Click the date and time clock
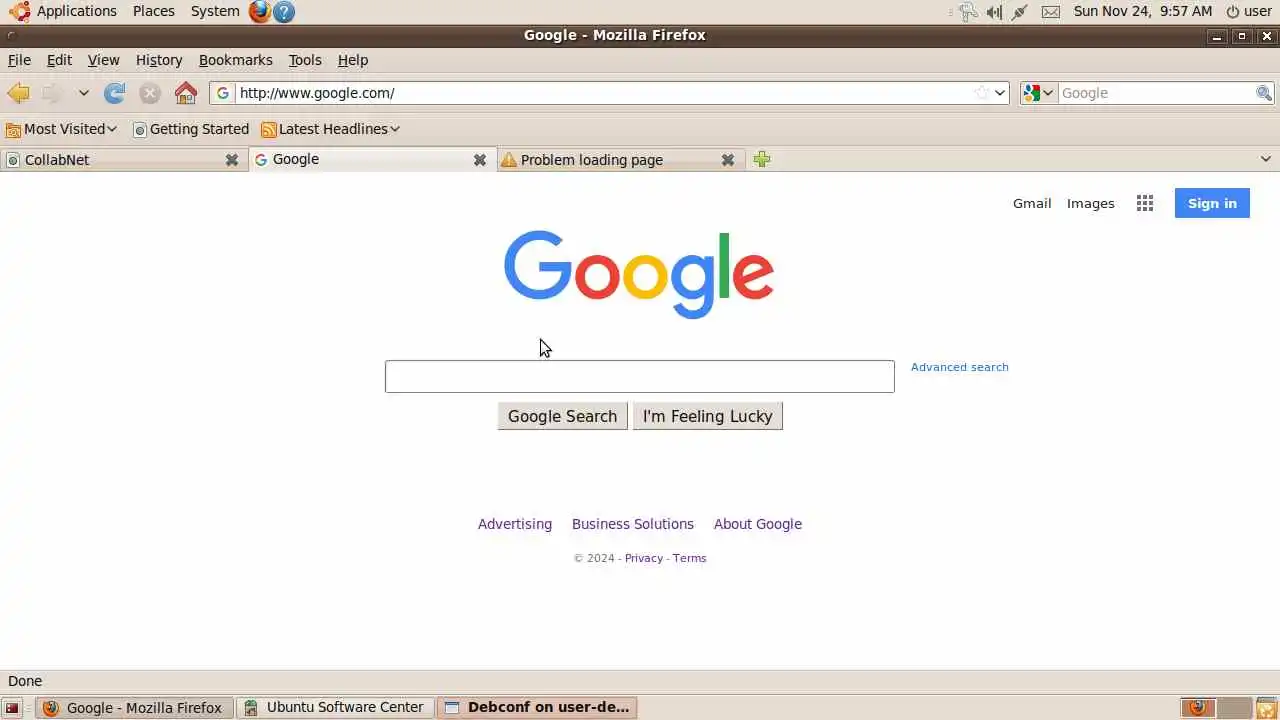The height and width of the screenshot is (720, 1280). pyautogui.click(x=1142, y=11)
